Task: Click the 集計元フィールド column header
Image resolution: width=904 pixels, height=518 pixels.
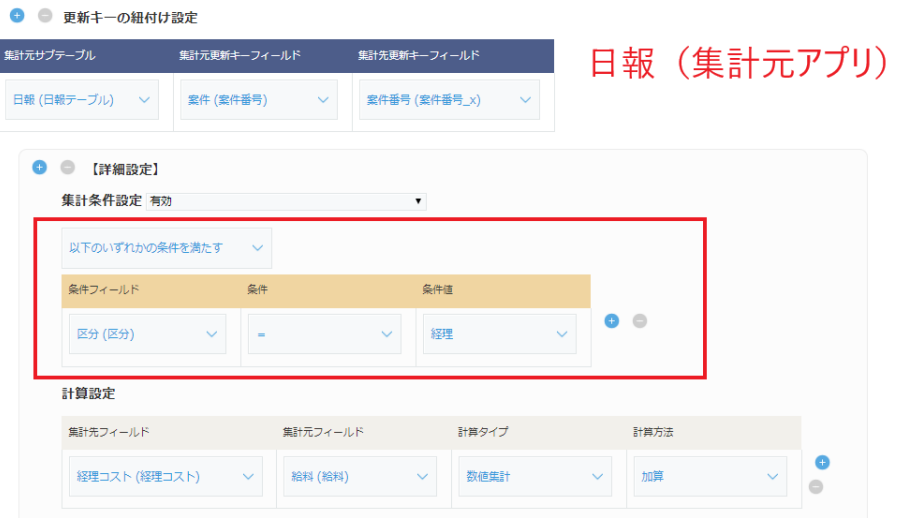Action: click(323, 432)
